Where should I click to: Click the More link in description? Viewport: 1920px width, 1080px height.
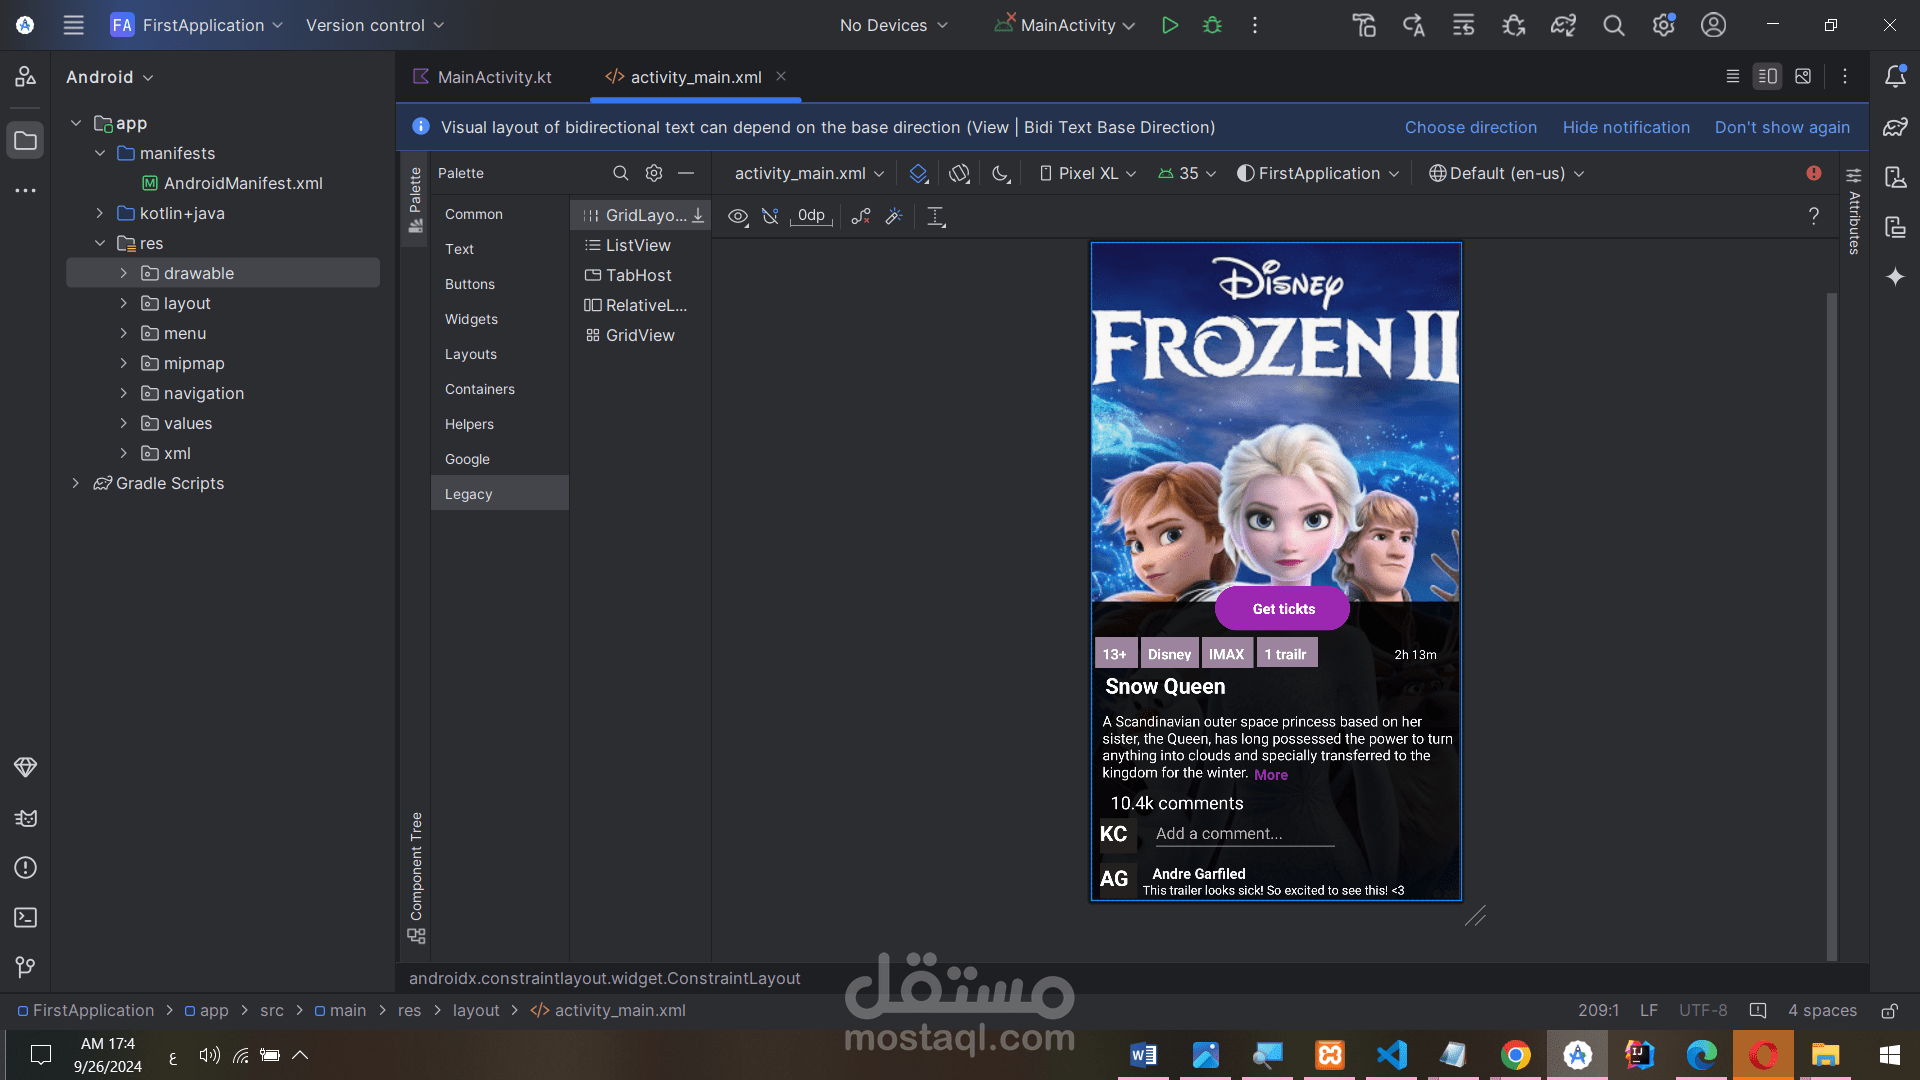pyautogui.click(x=1271, y=775)
